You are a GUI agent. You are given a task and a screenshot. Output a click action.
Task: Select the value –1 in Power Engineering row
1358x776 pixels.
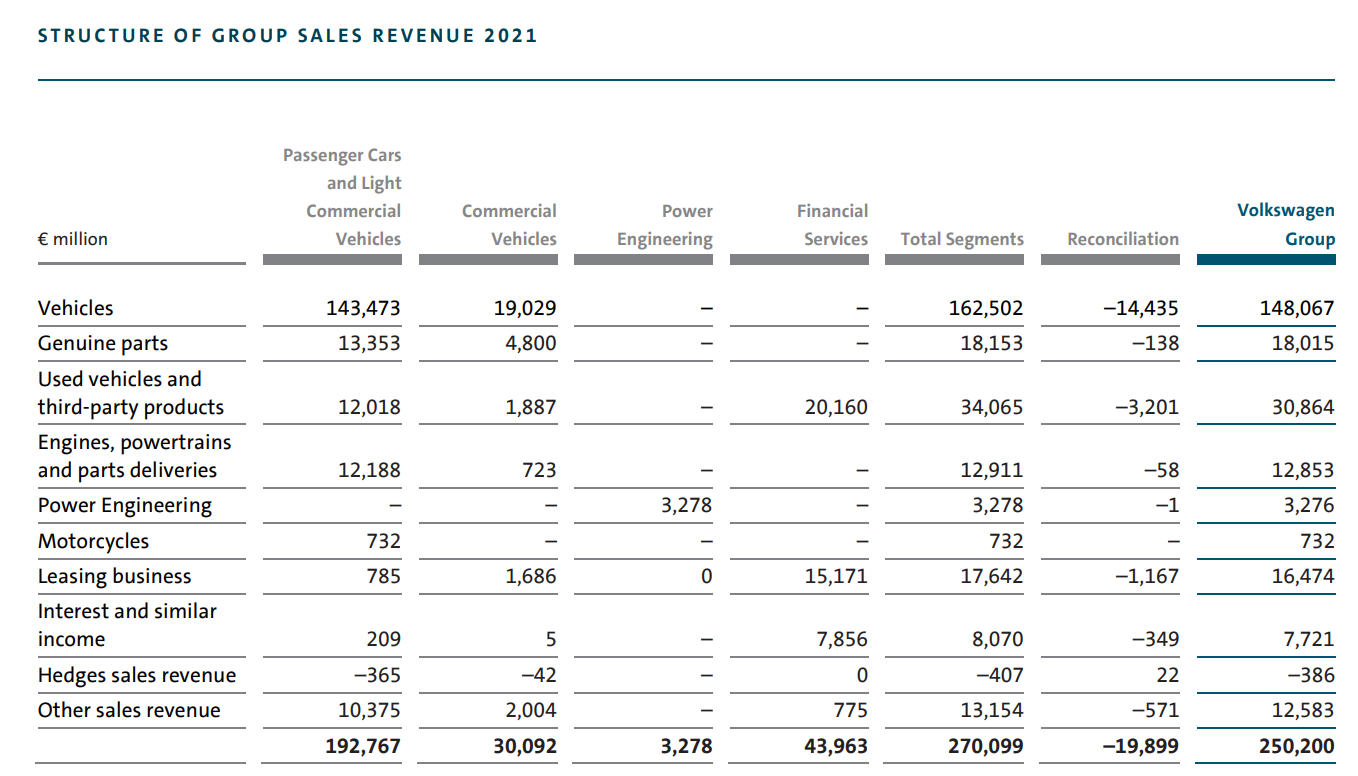click(1167, 505)
